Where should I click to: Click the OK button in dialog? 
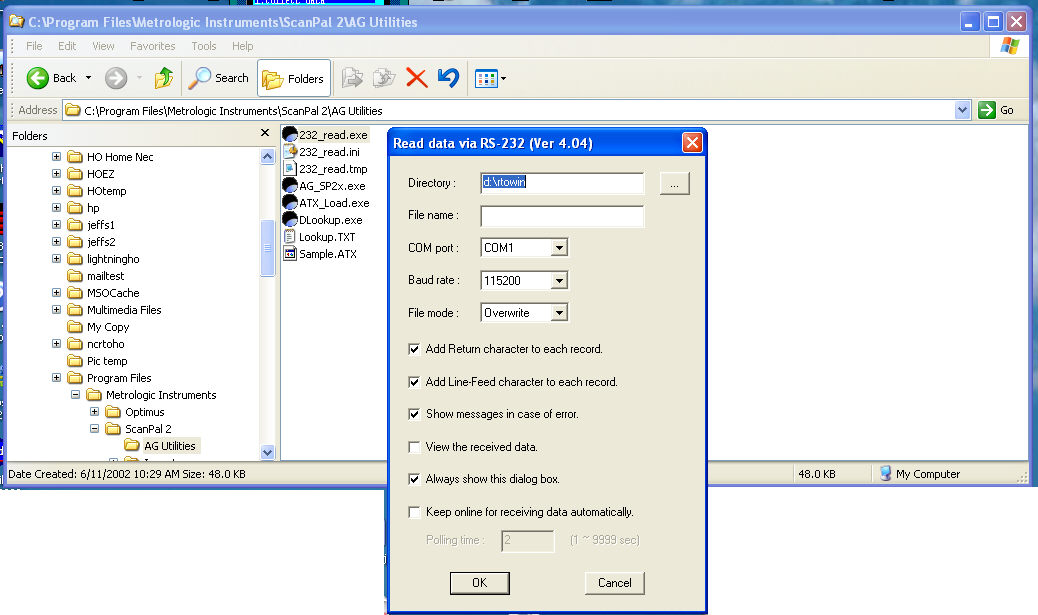478,583
